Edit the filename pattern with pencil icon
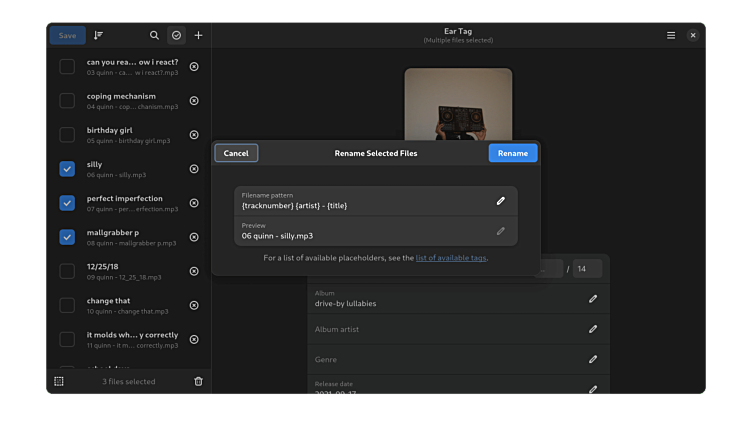This screenshot has height=423, width=752. click(x=501, y=201)
